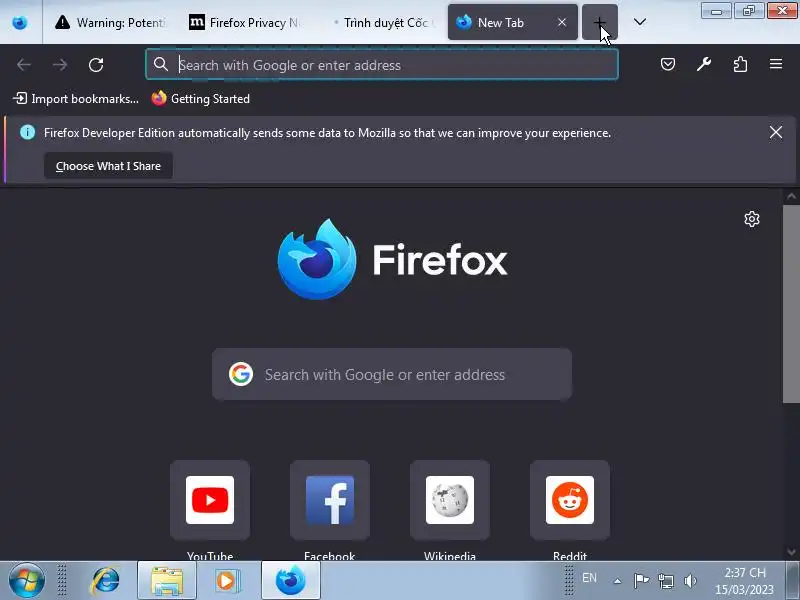This screenshot has height=600, width=800.
Task: Click the page scrollbar down arrow
Action: click(x=791, y=552)
